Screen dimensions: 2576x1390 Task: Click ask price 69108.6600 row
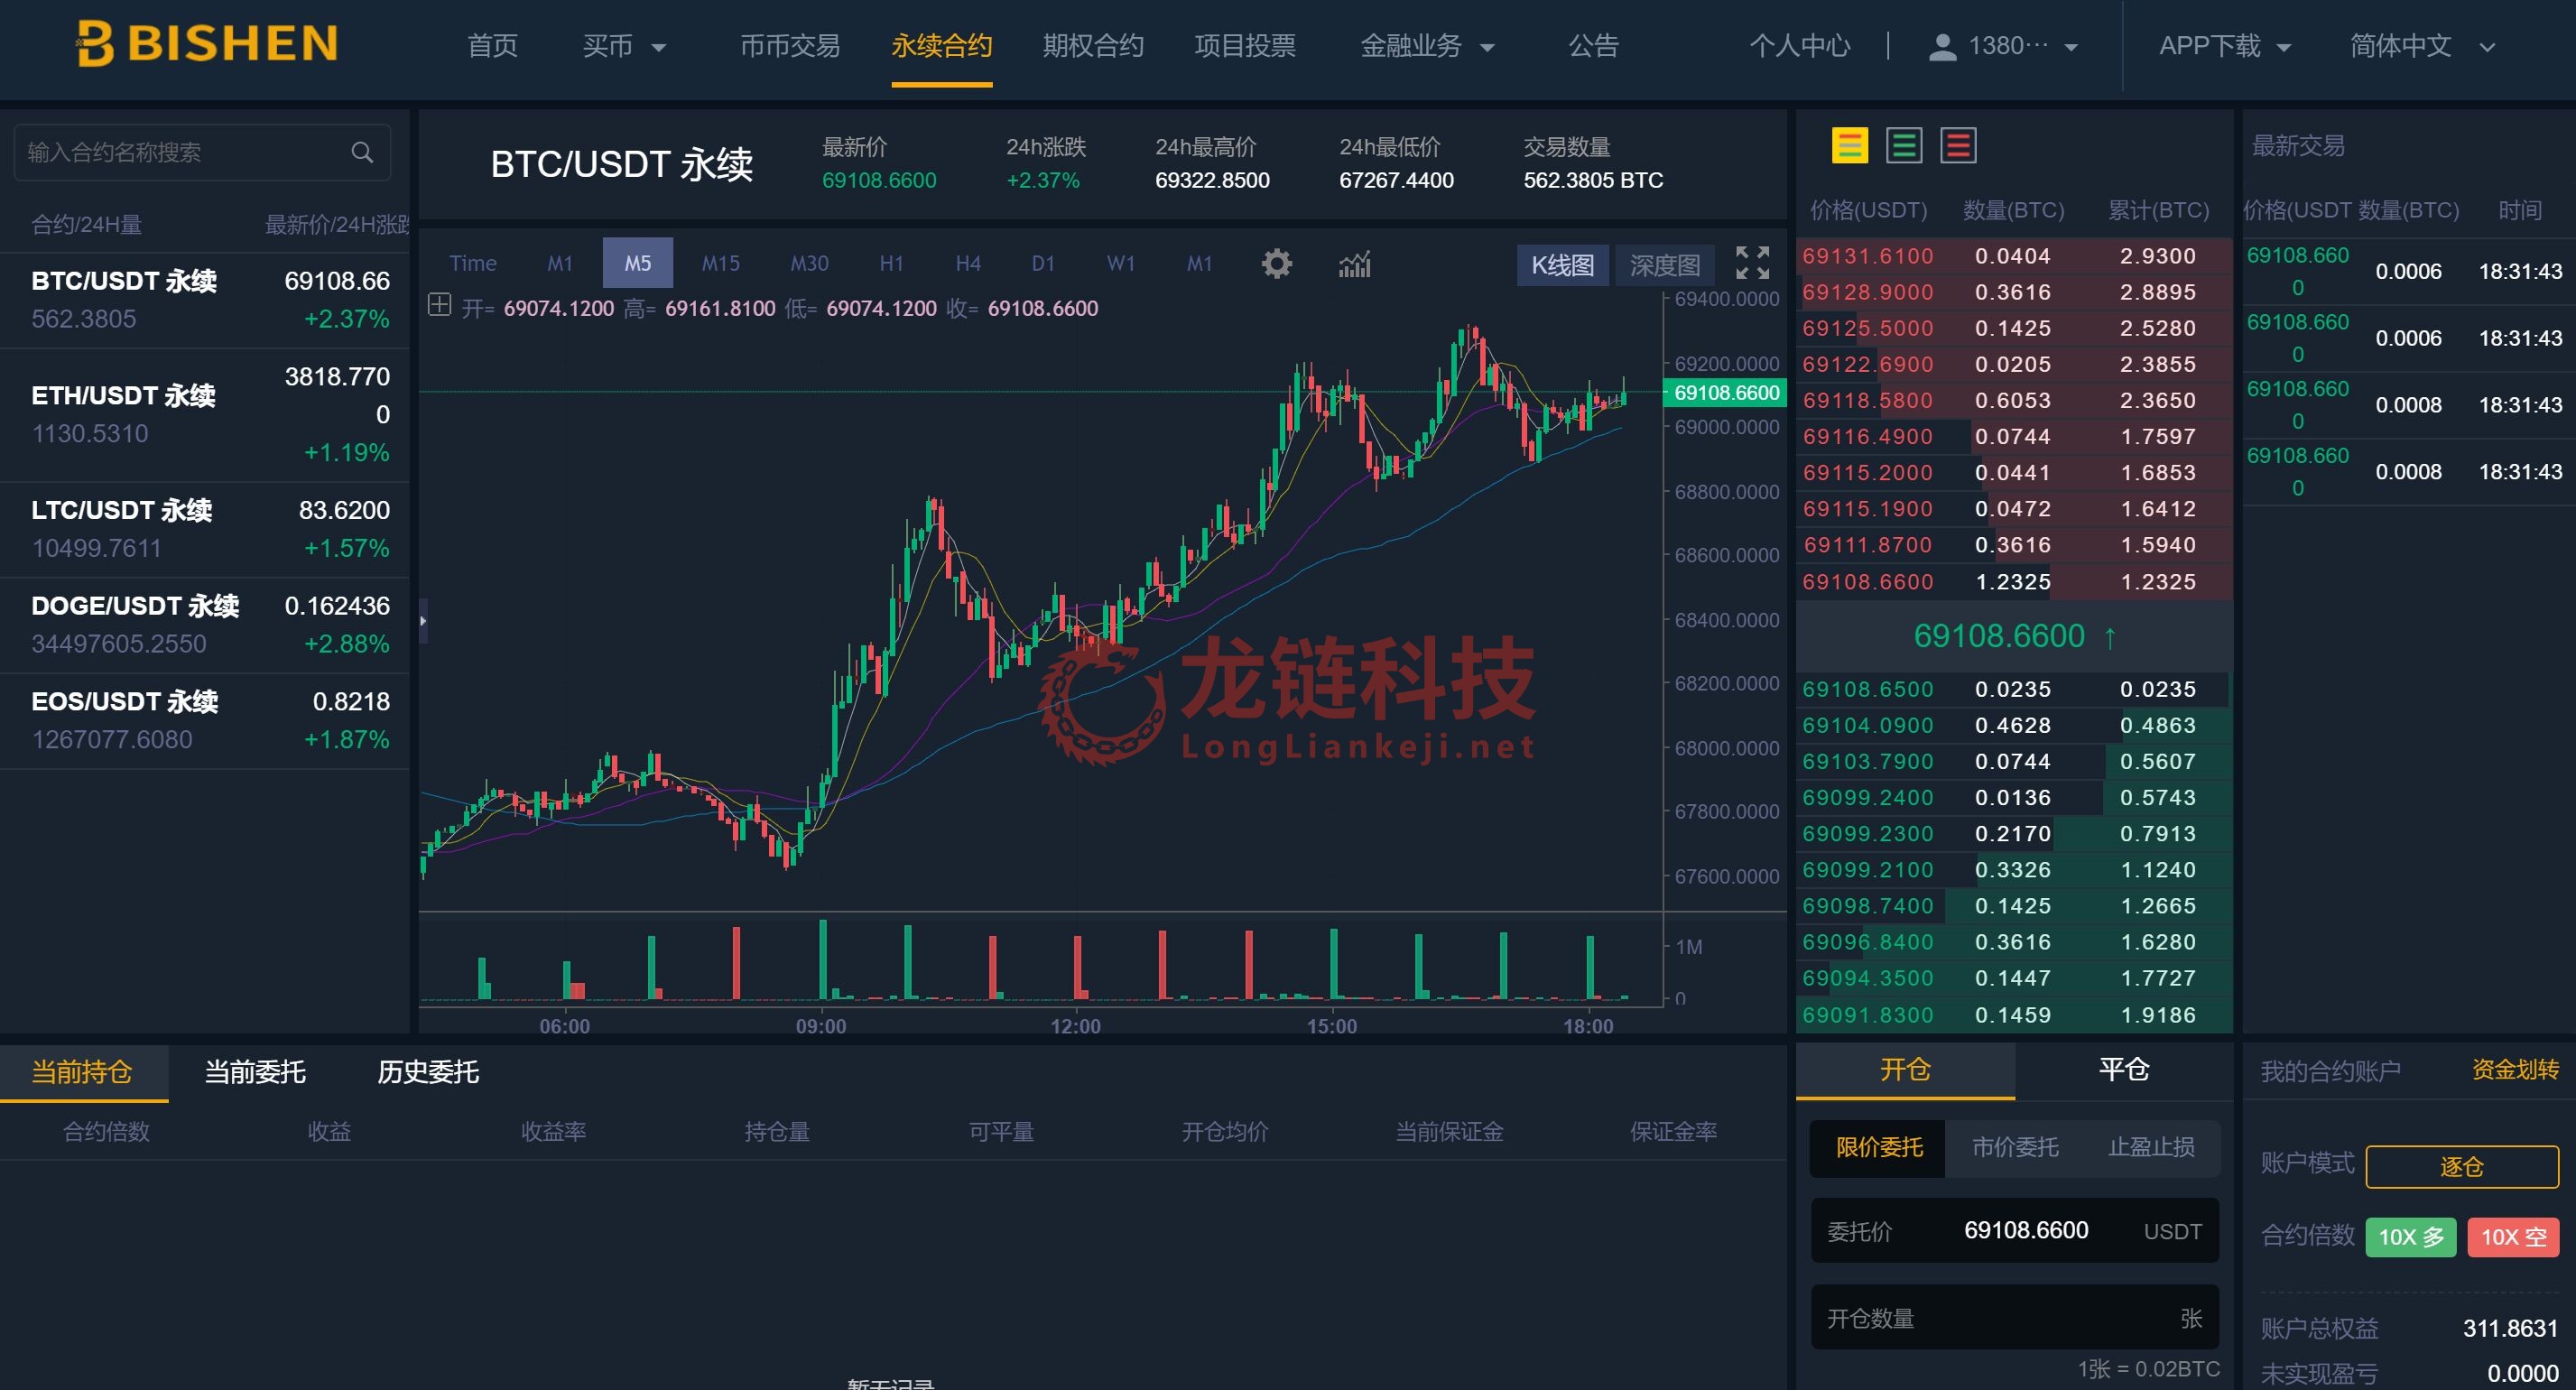pos(2014,582)
